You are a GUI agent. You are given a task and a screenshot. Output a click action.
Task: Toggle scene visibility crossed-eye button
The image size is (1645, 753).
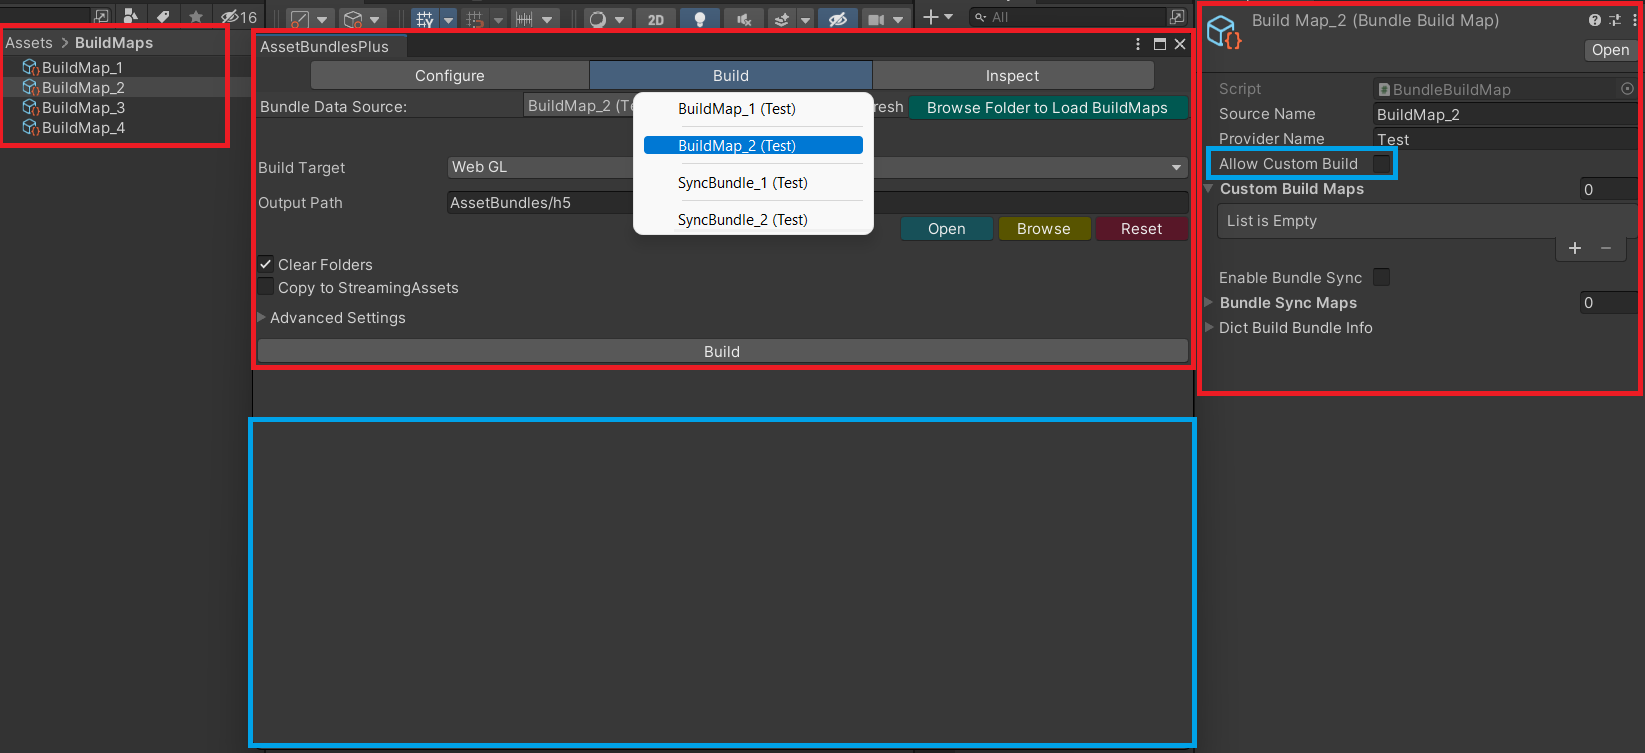point(838,19)
